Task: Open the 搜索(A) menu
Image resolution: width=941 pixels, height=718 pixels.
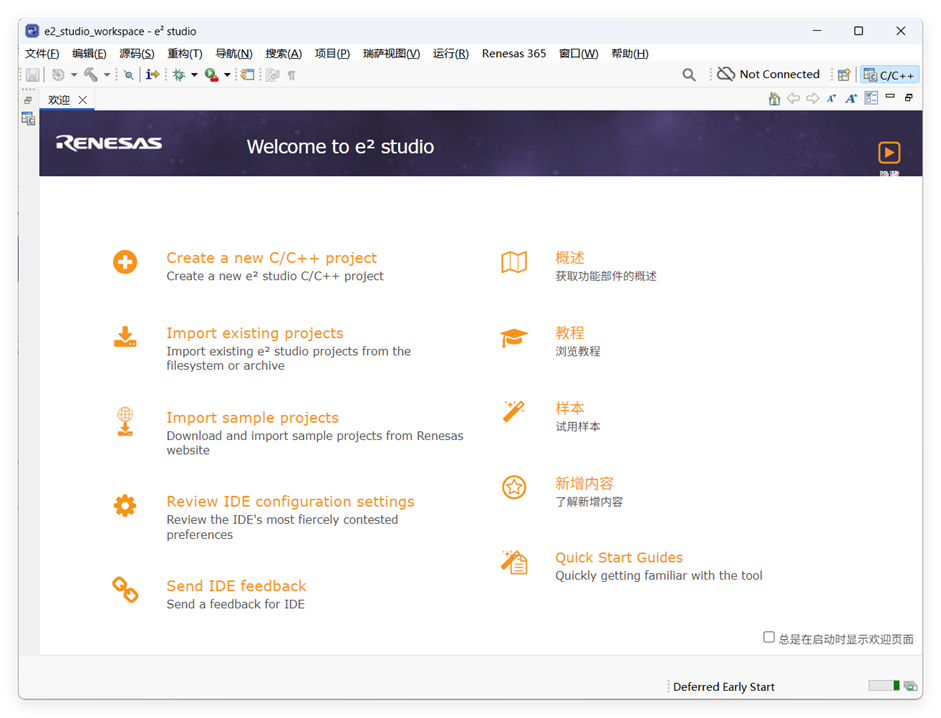Action: point(284,53)
